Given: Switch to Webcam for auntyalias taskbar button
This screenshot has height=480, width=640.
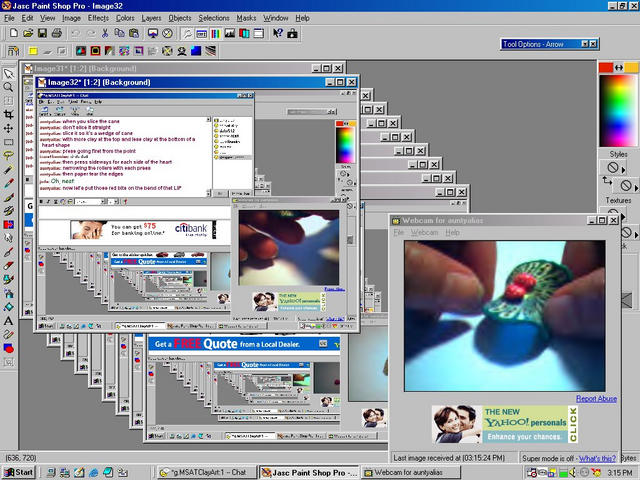Looking at the screenshot, I should click(x=411, y=472).
